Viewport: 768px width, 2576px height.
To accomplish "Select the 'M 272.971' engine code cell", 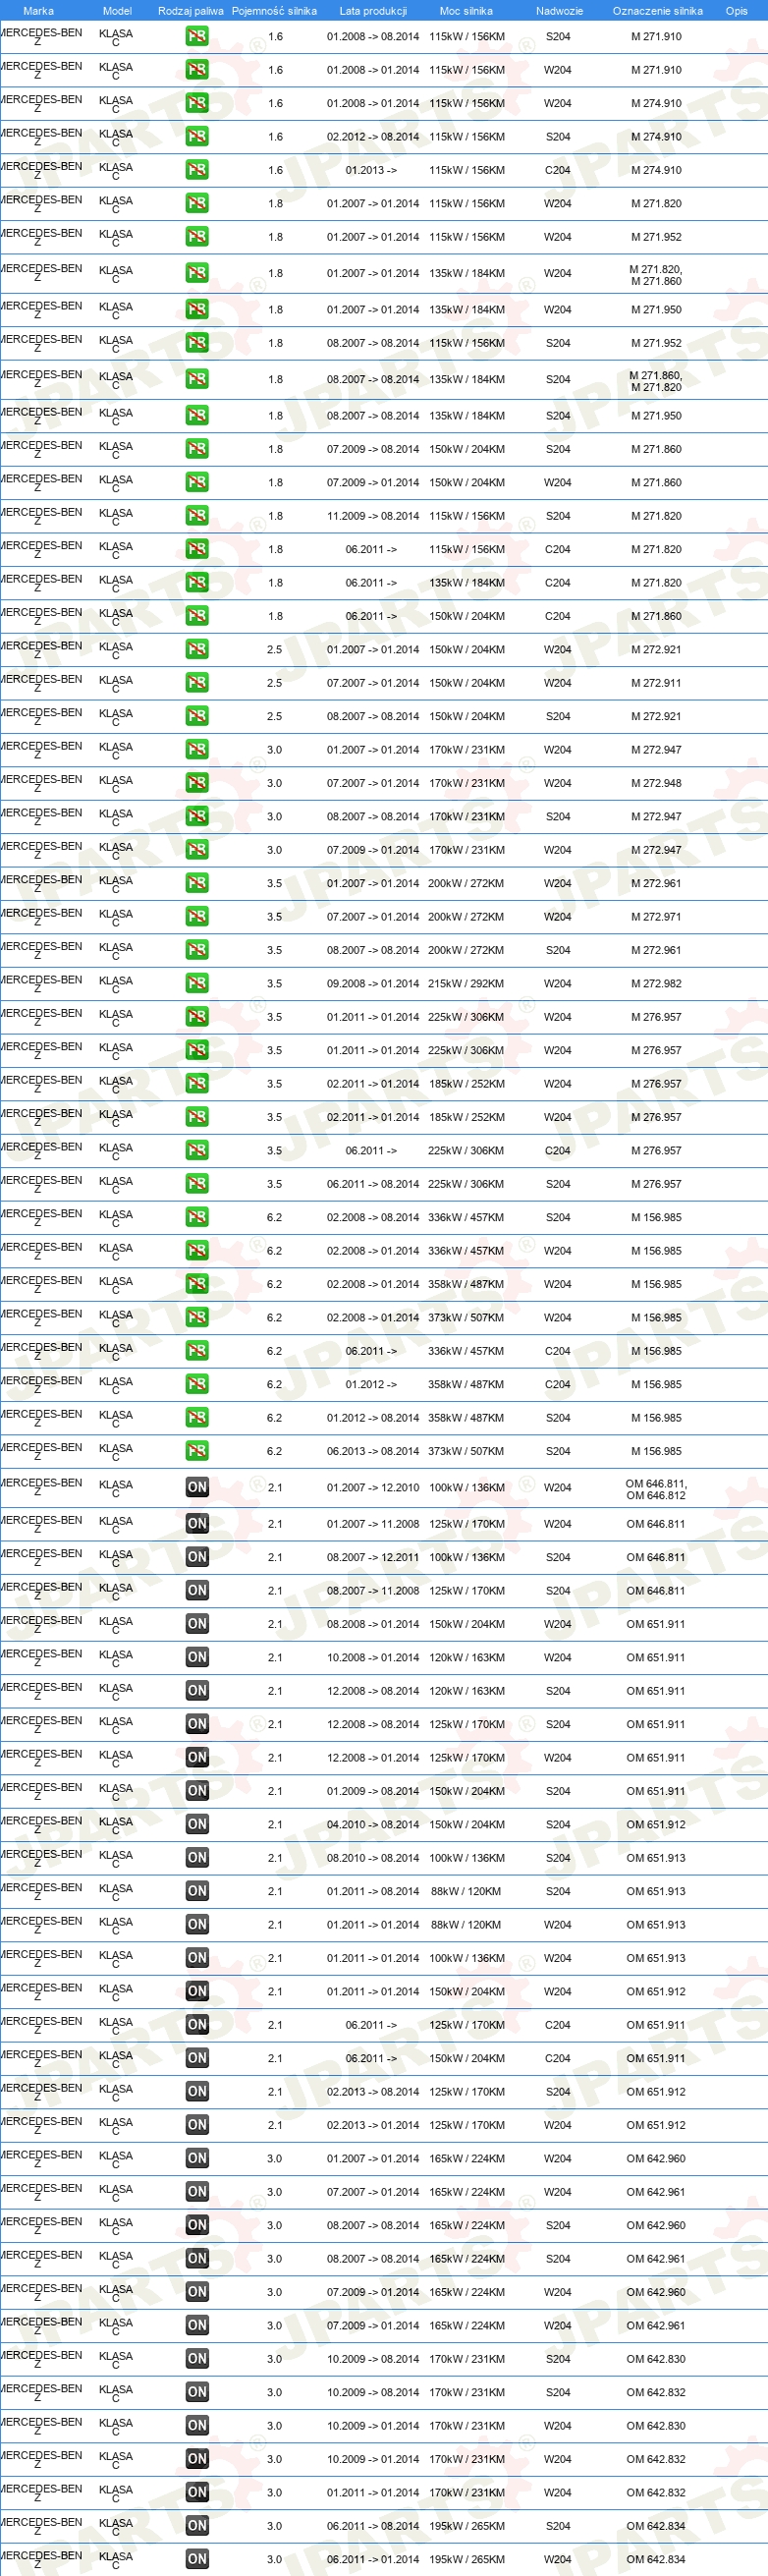I will coord(656,917).
